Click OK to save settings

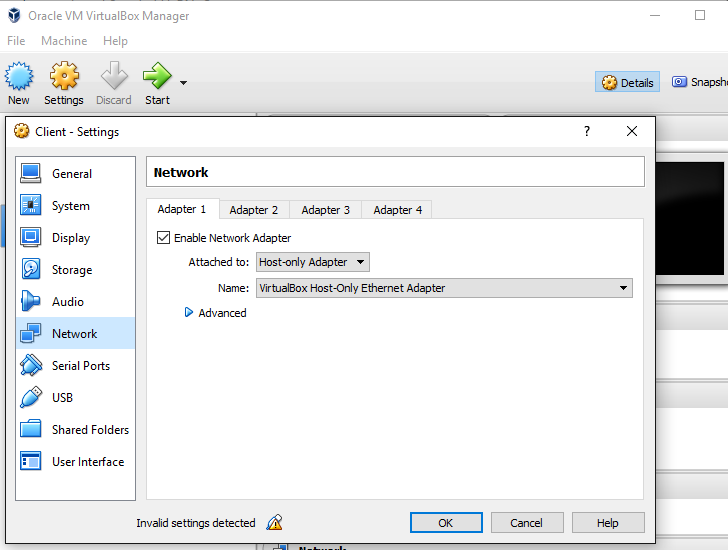[446, 523]
